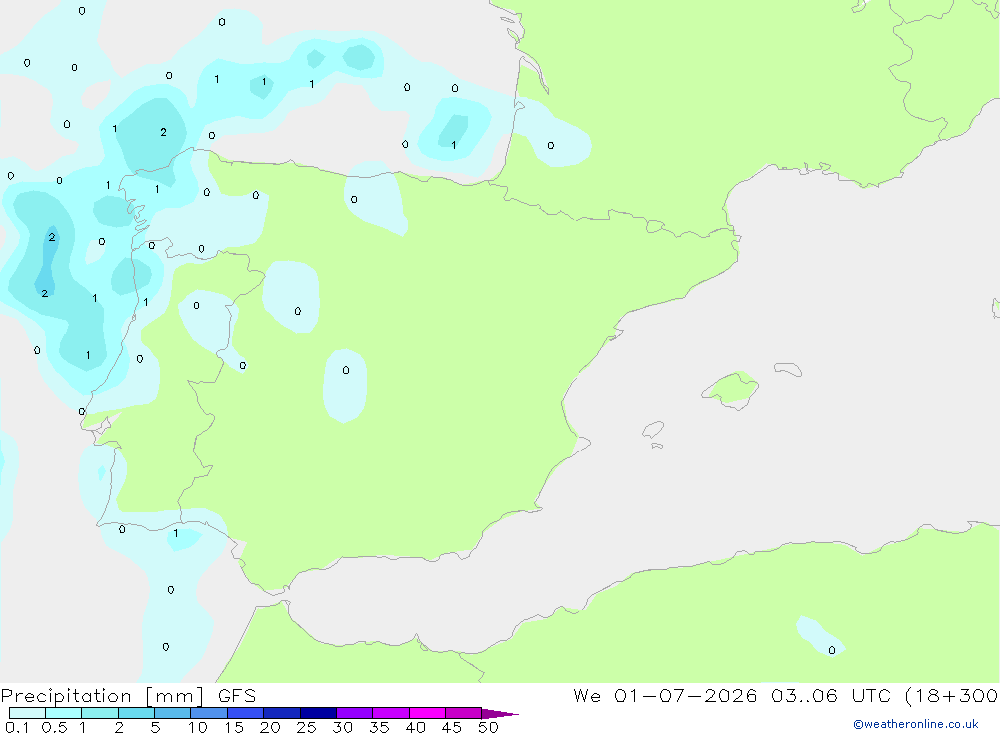Click the date '01-07-2026' in the header
Image resolution: width=1000 pixels, height=733 pixels.
tap(686, 696)
